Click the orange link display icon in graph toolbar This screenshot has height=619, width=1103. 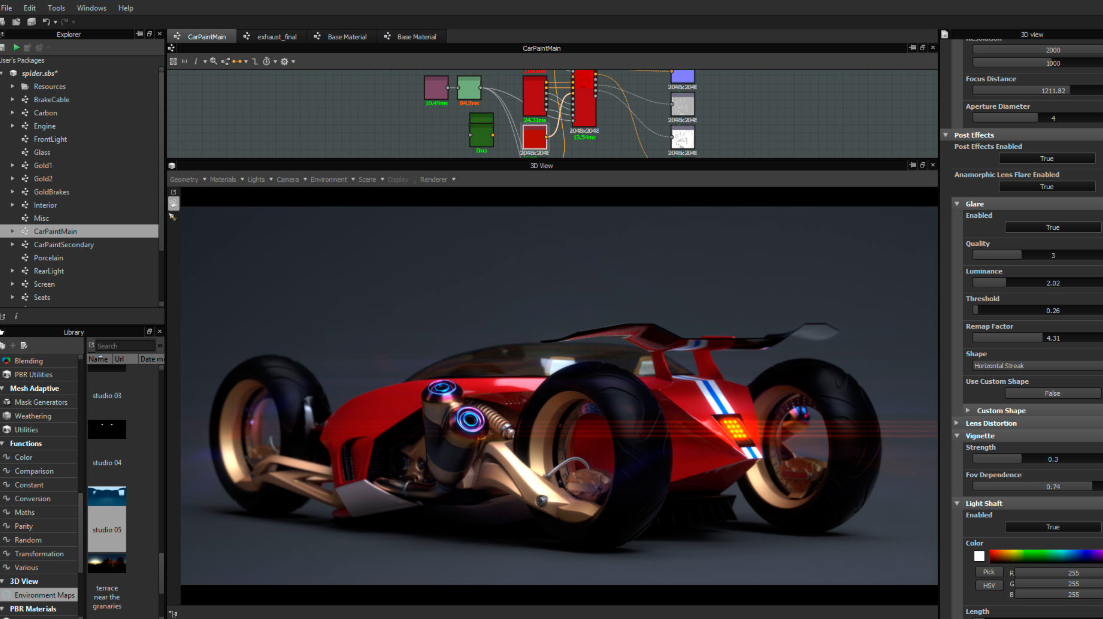(x=237, y=61)
